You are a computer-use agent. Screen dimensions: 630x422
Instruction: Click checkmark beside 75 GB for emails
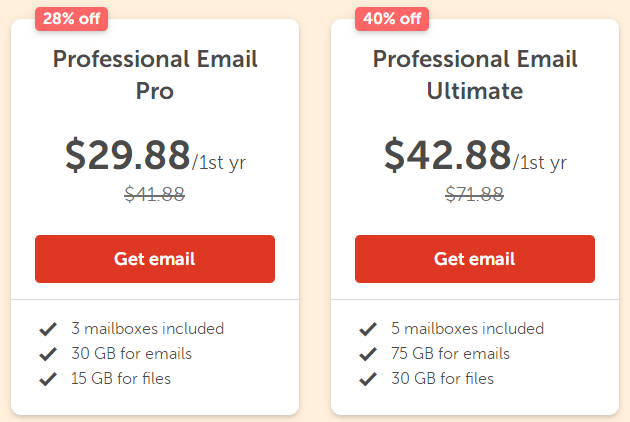367,354
